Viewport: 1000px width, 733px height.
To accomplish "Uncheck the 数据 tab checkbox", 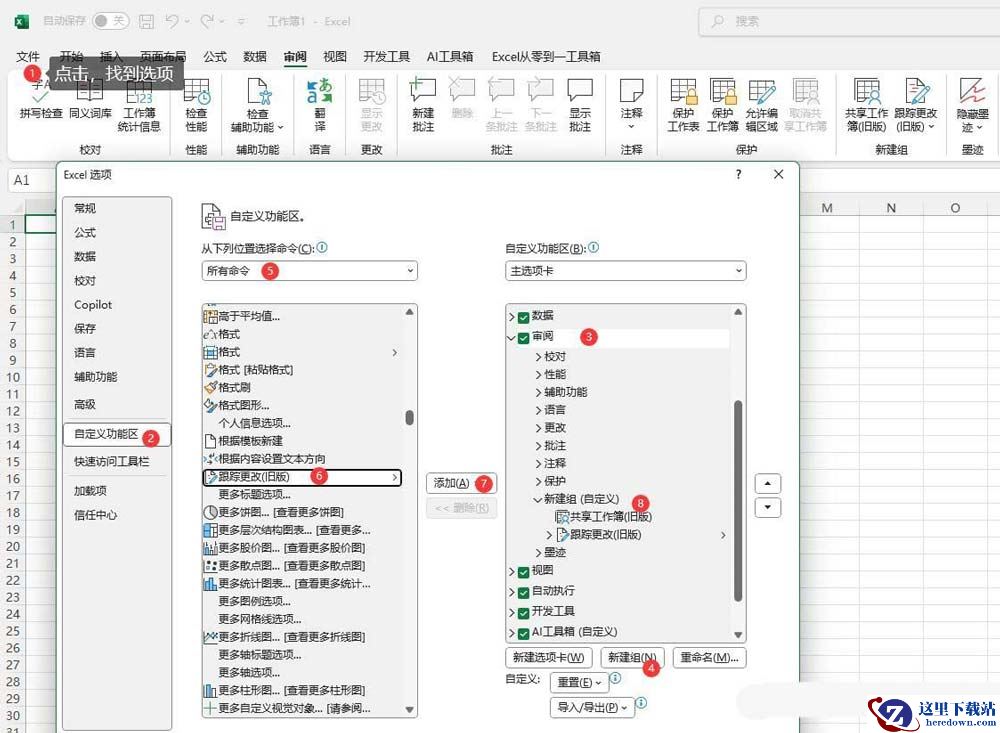I will click(524, 317).
